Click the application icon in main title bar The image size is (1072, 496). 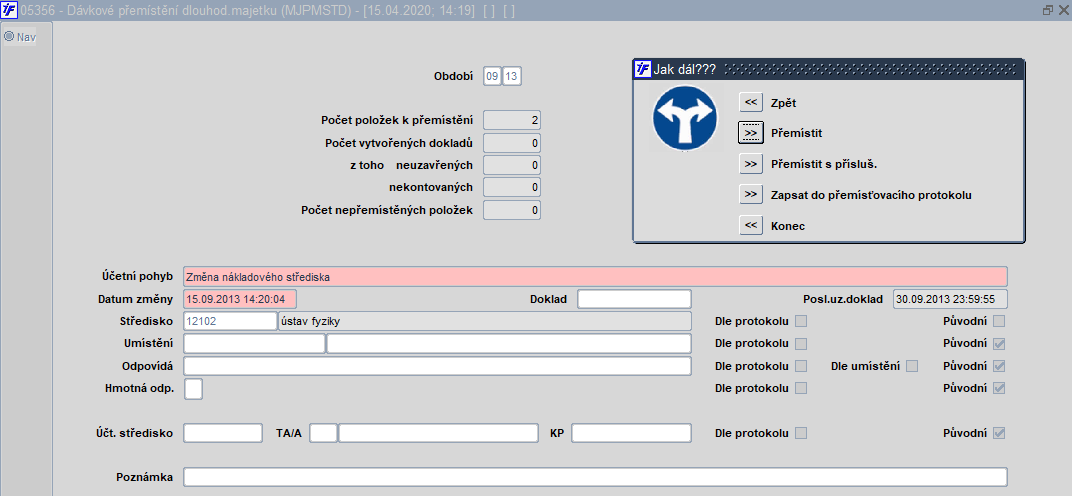coord(9,10)
